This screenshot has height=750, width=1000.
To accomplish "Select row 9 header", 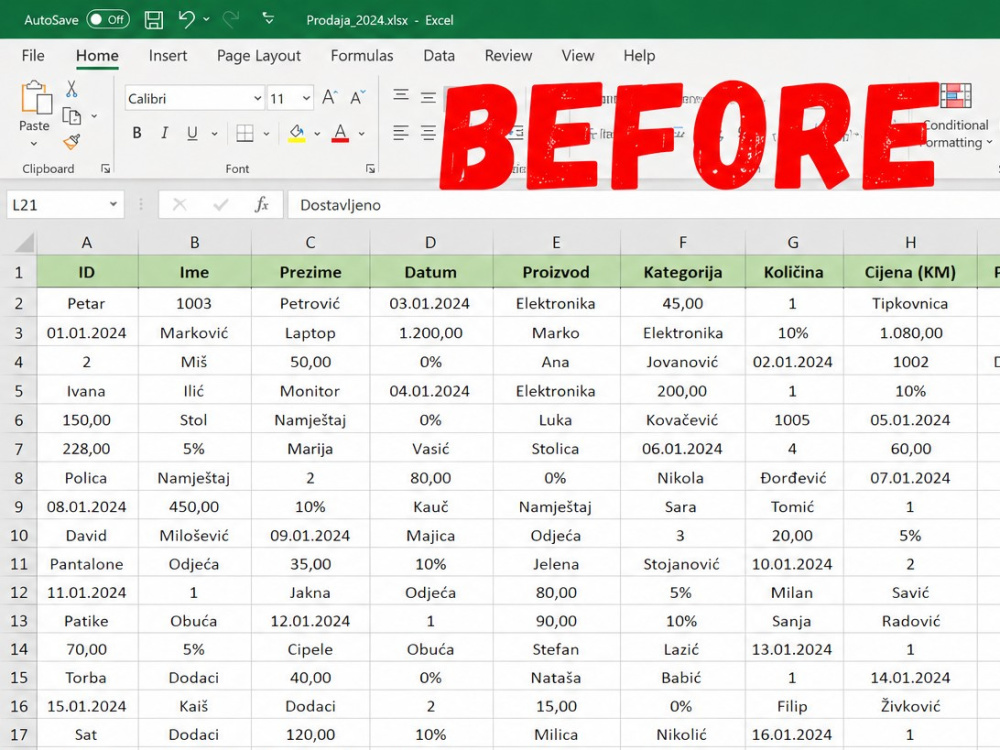I will [x=18, y=507].
